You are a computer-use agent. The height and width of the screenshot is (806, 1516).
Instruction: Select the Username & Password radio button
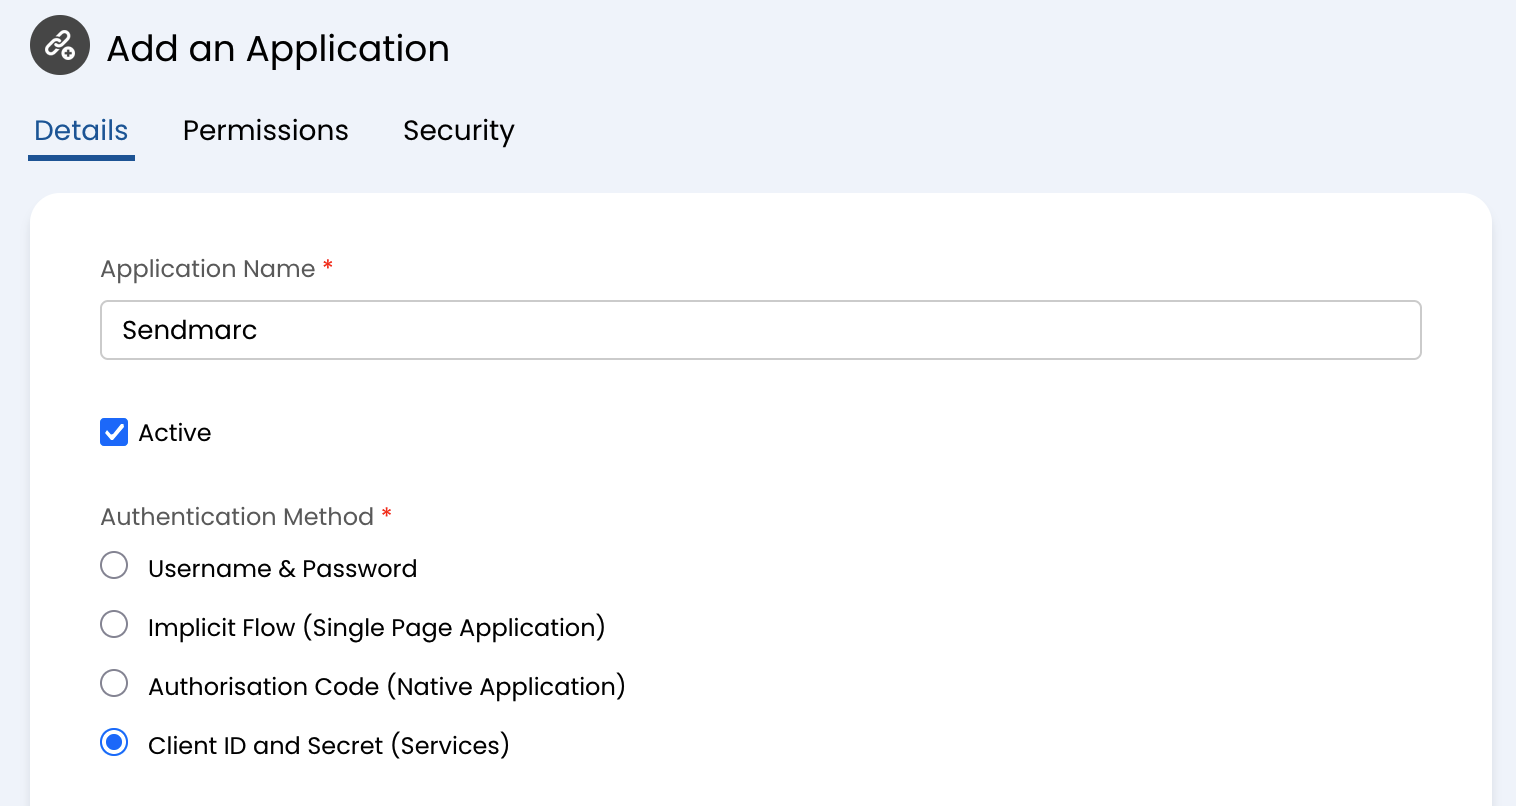114,566
